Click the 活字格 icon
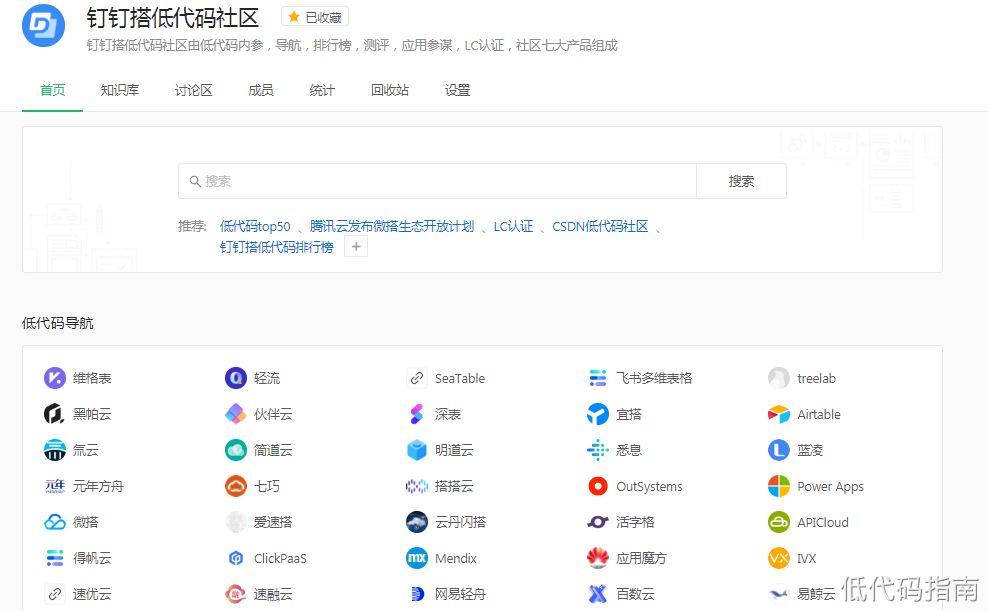This screenshot has width=988, height=611. tap(597, 522)
